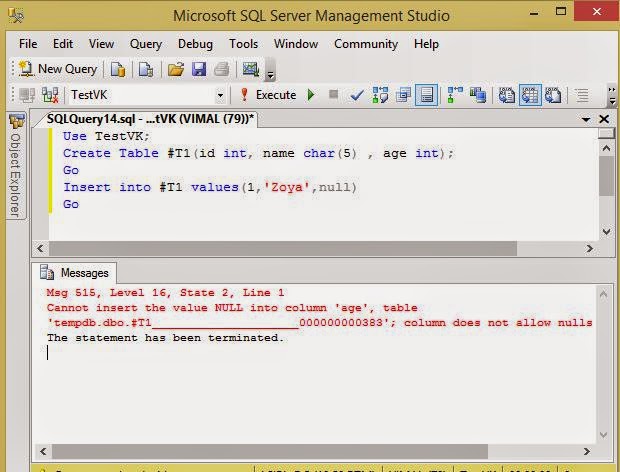The height and width of the screenshot is (472, 620).
Task: Select Results to Grid icon
Action: pos(530,95)
